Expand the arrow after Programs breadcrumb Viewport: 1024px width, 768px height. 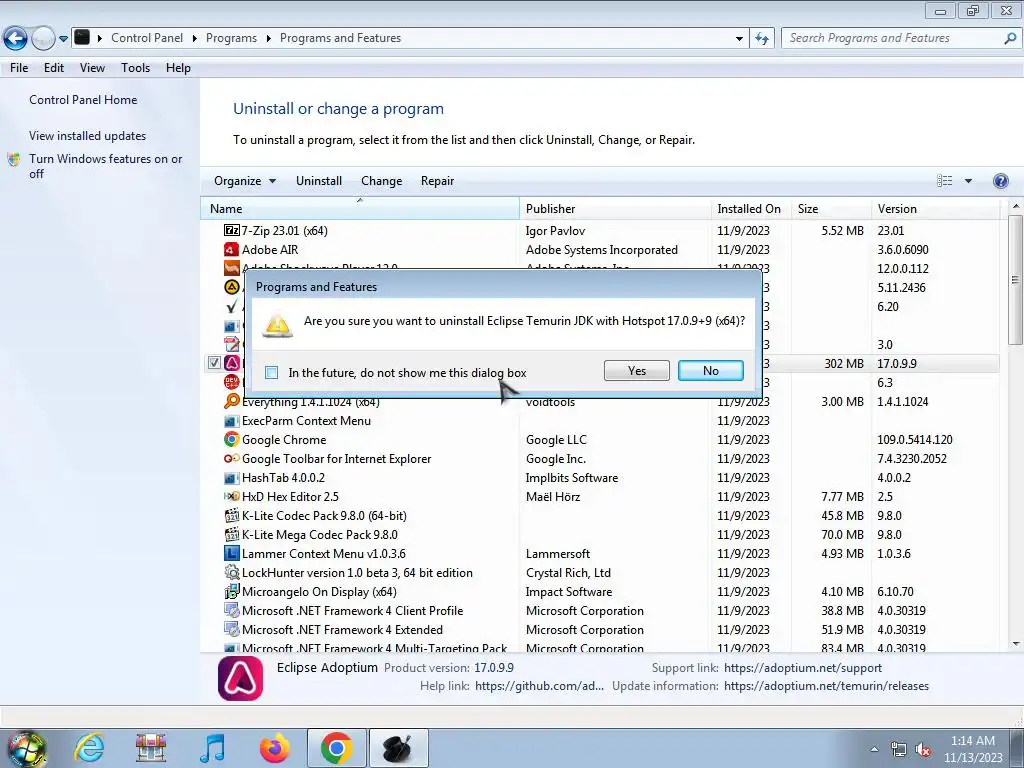268,39
